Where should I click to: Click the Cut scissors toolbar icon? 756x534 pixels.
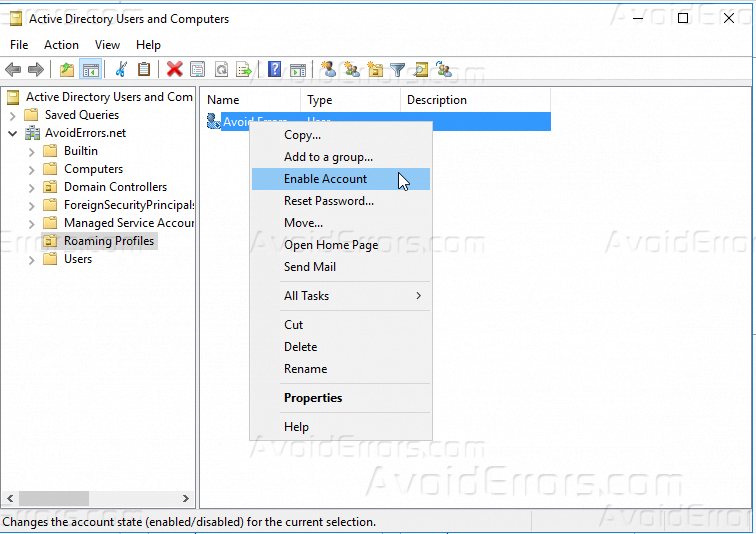(x=121, y=69)
